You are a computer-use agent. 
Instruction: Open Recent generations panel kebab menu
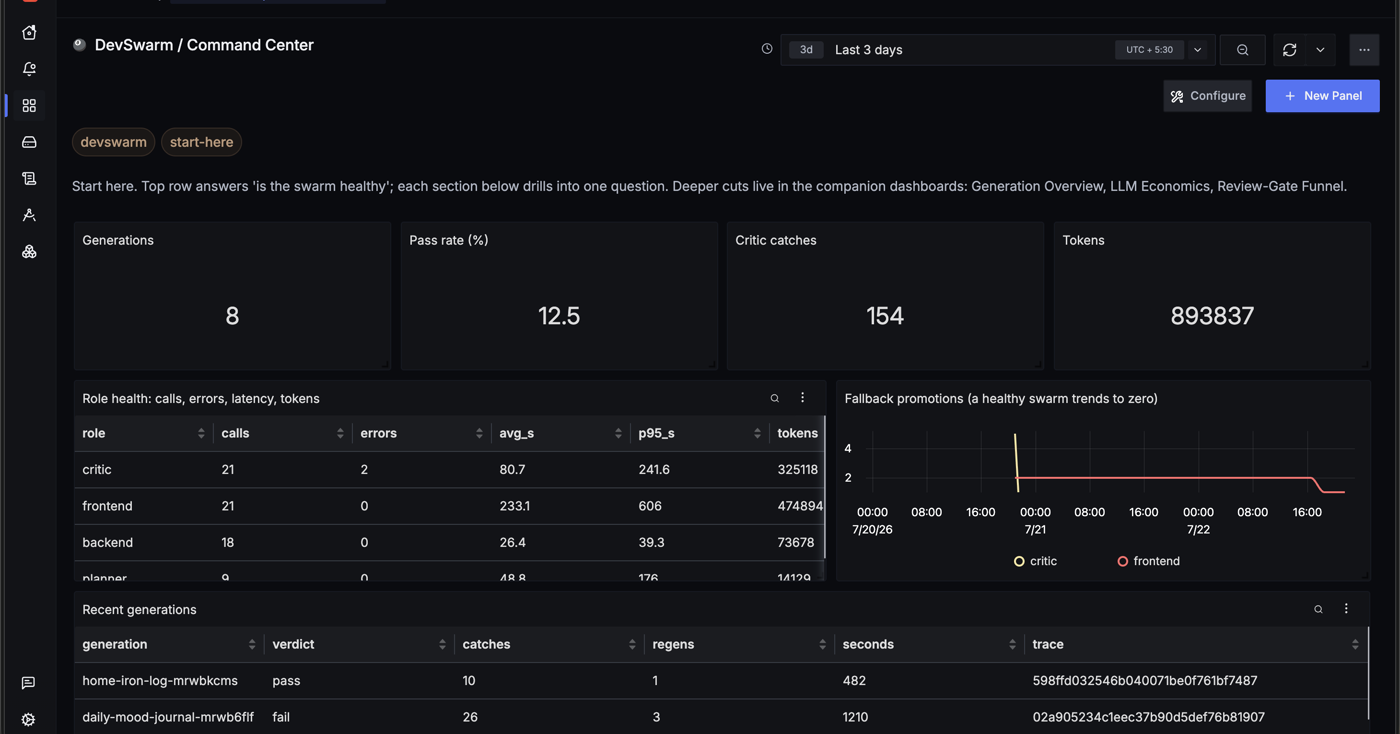pyautogui.click(x=1346, y=609)
